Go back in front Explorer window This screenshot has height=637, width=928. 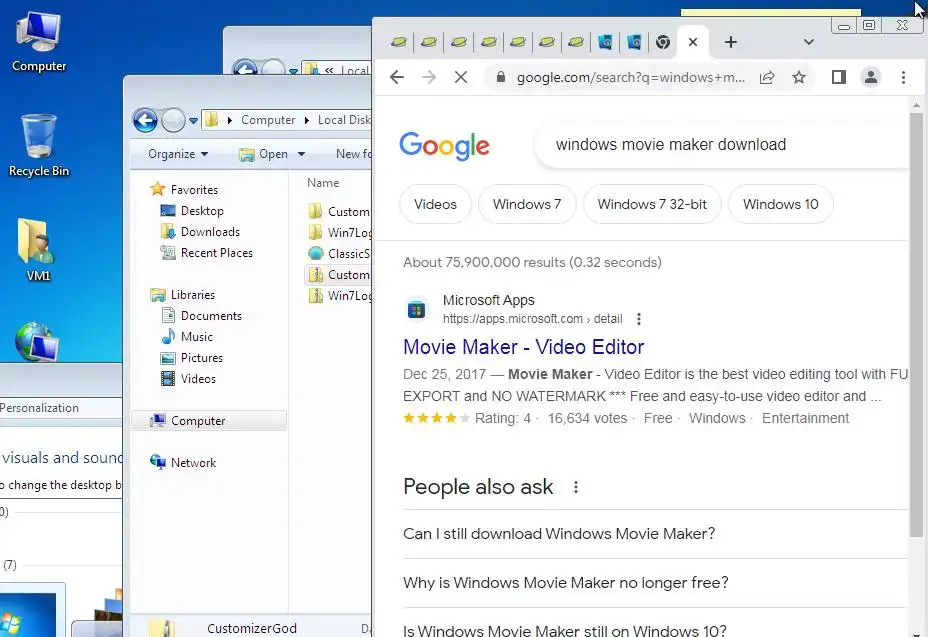[x=145, y=120]
